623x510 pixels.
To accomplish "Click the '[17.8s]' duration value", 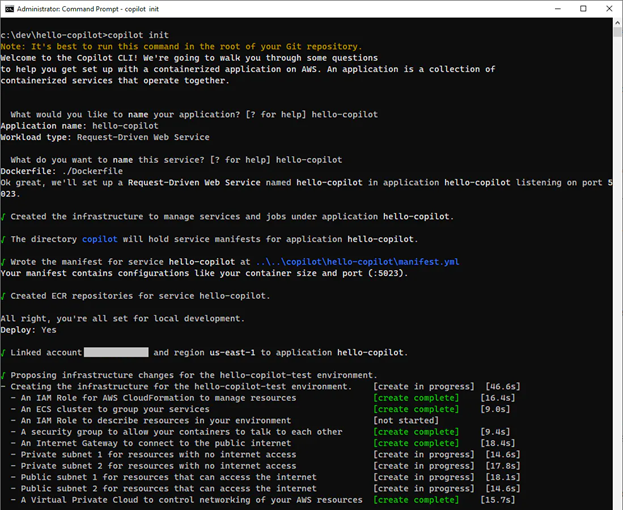I will [503, 466].
